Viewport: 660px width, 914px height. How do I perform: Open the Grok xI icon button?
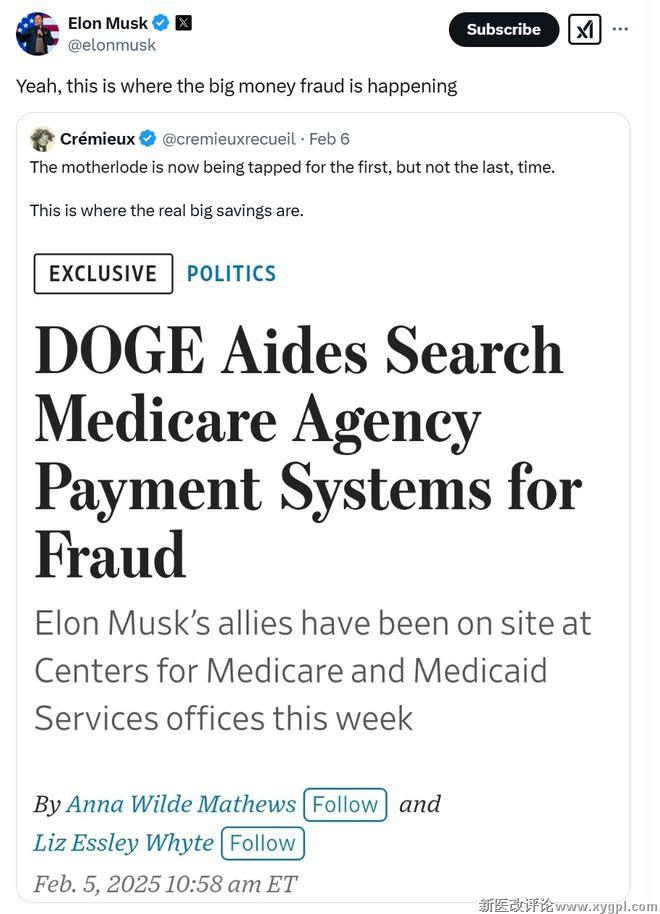[584, 29]
